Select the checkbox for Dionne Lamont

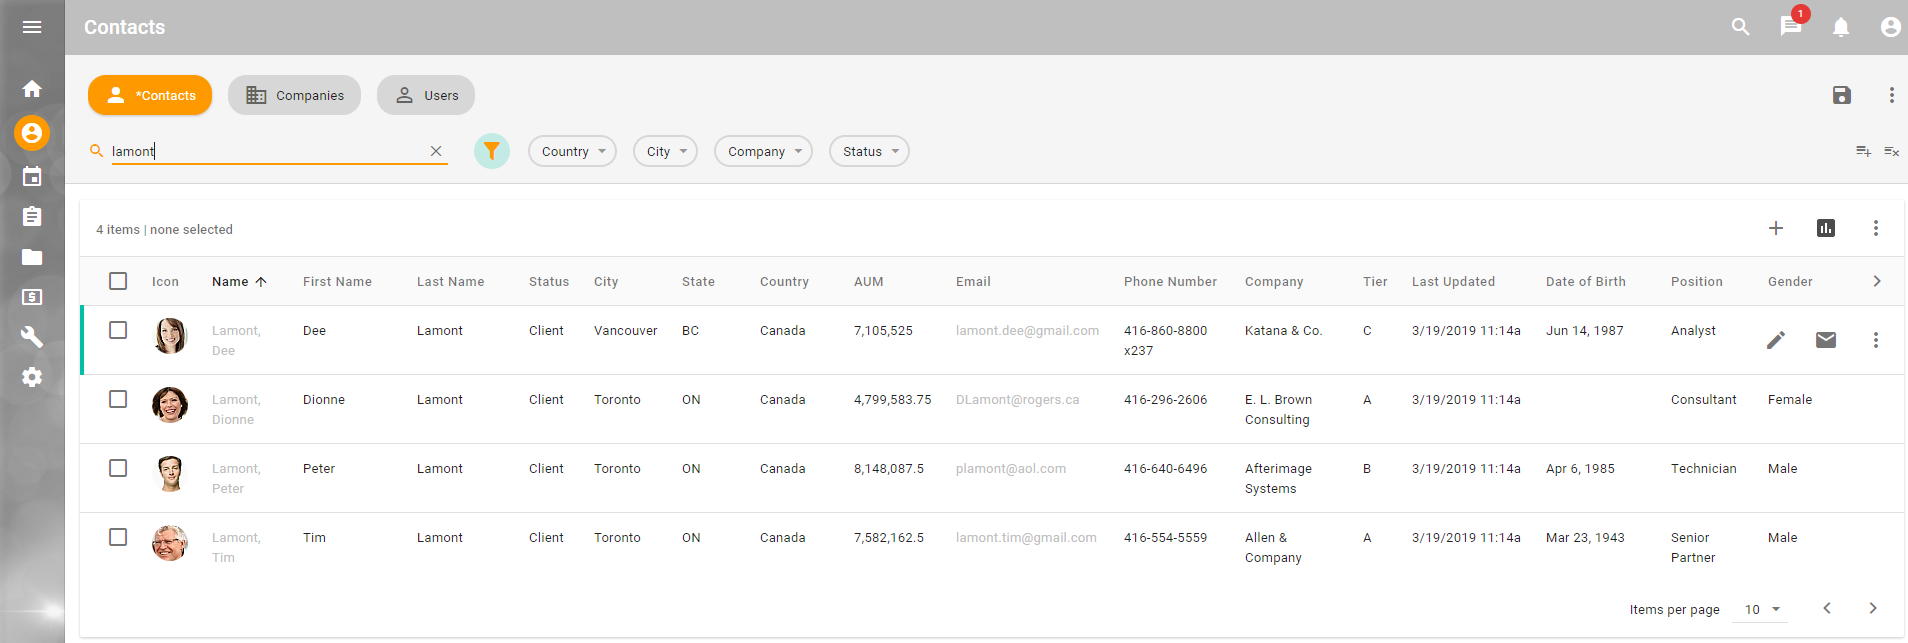coord(118,399)
